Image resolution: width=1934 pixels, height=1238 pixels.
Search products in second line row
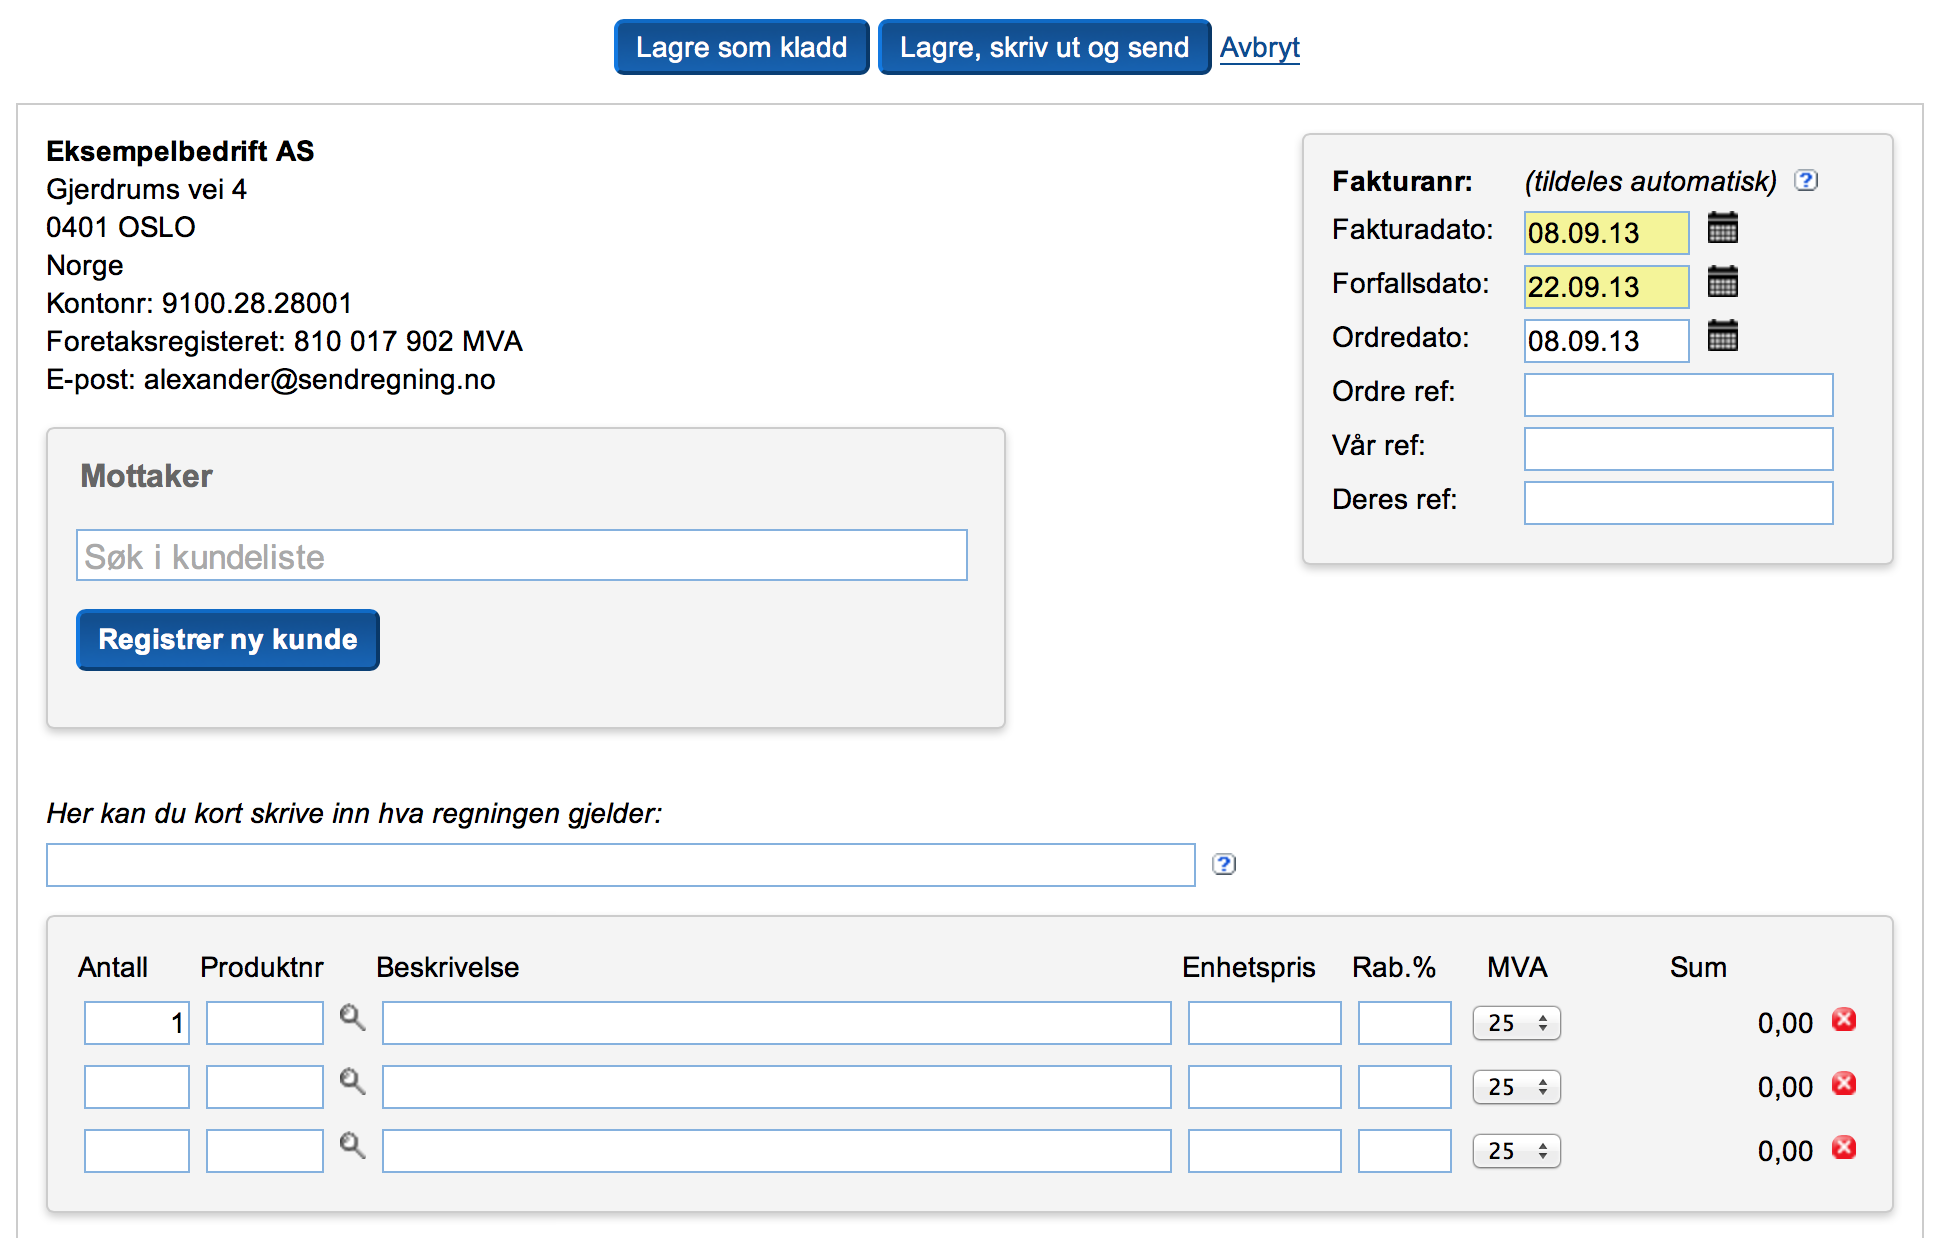point(352,1082)
